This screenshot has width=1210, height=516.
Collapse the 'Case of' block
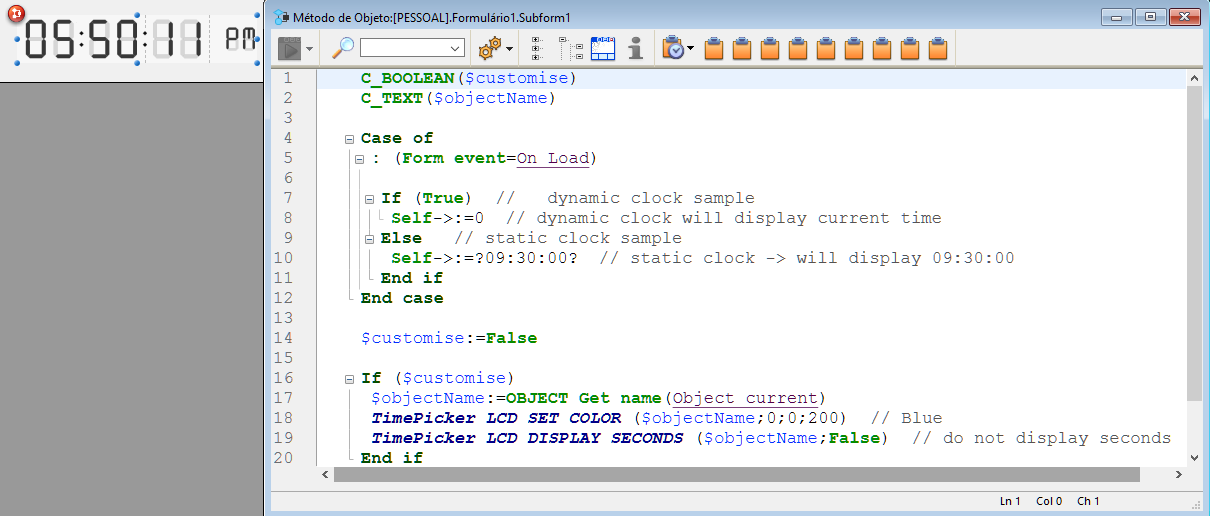coord(349,139)
